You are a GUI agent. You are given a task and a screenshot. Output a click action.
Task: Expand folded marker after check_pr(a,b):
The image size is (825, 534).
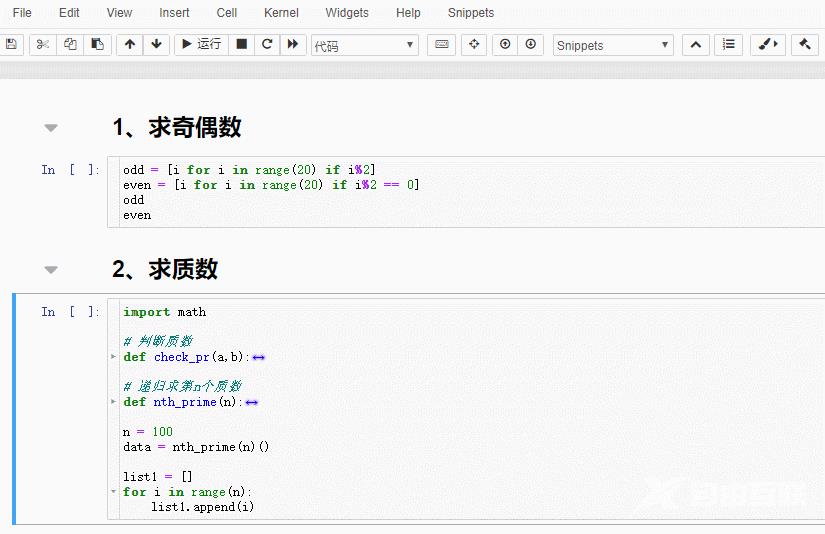(x=258, y=357)
